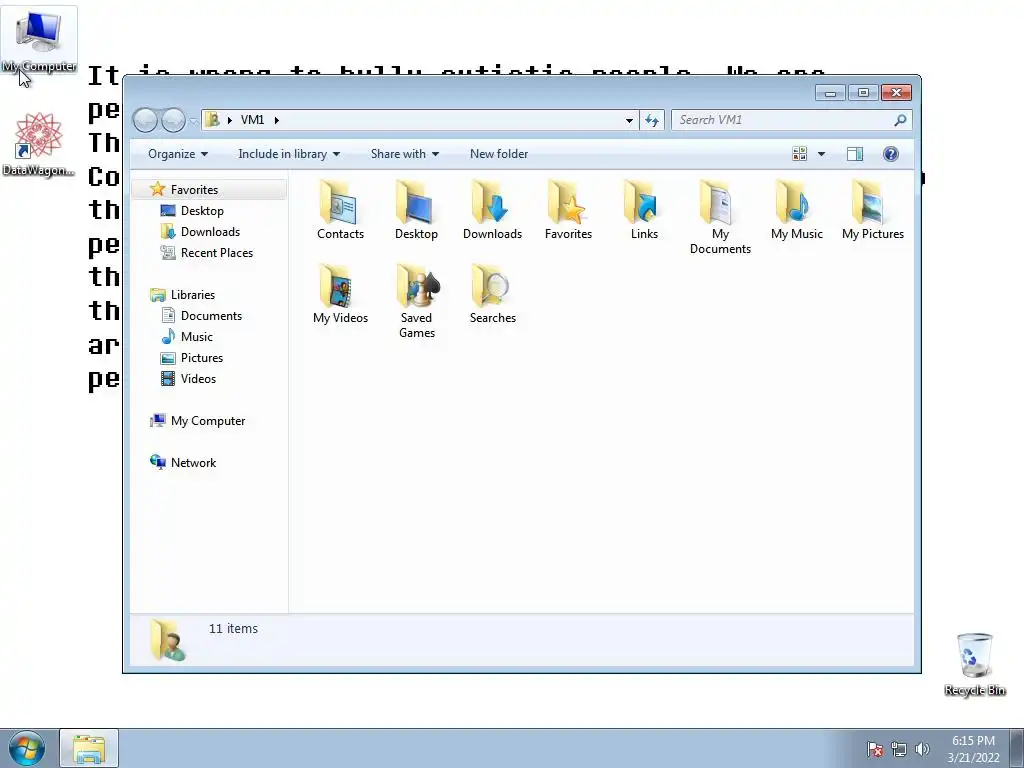1024x768 pixels.
Task: Click the Change your view icon
Action: click(799, 154)
